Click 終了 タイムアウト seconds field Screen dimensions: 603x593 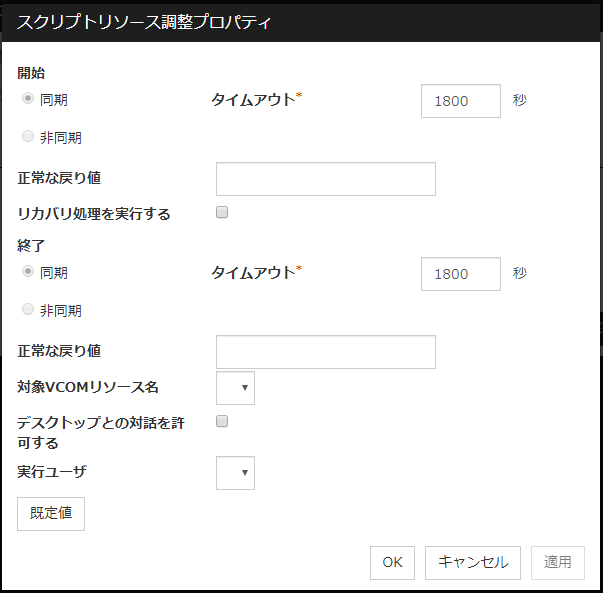click(x=461, y=273)
